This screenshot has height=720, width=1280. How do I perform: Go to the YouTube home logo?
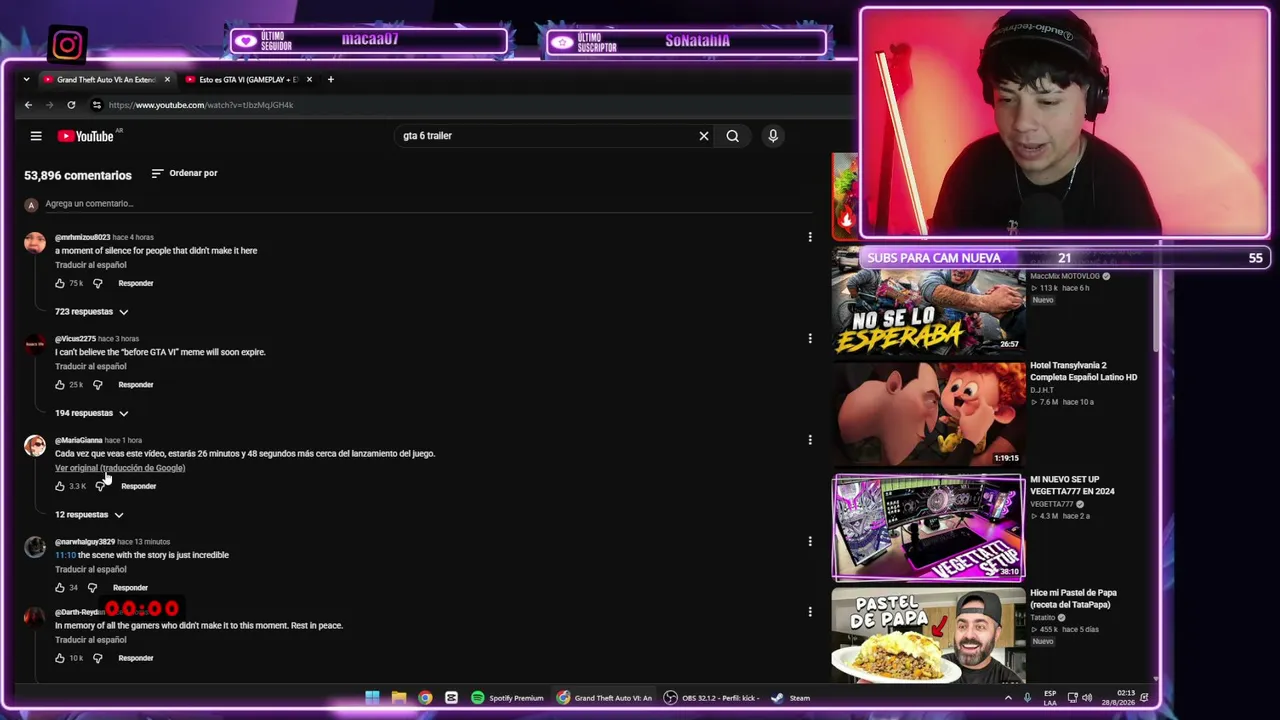(x=86, y=136)
